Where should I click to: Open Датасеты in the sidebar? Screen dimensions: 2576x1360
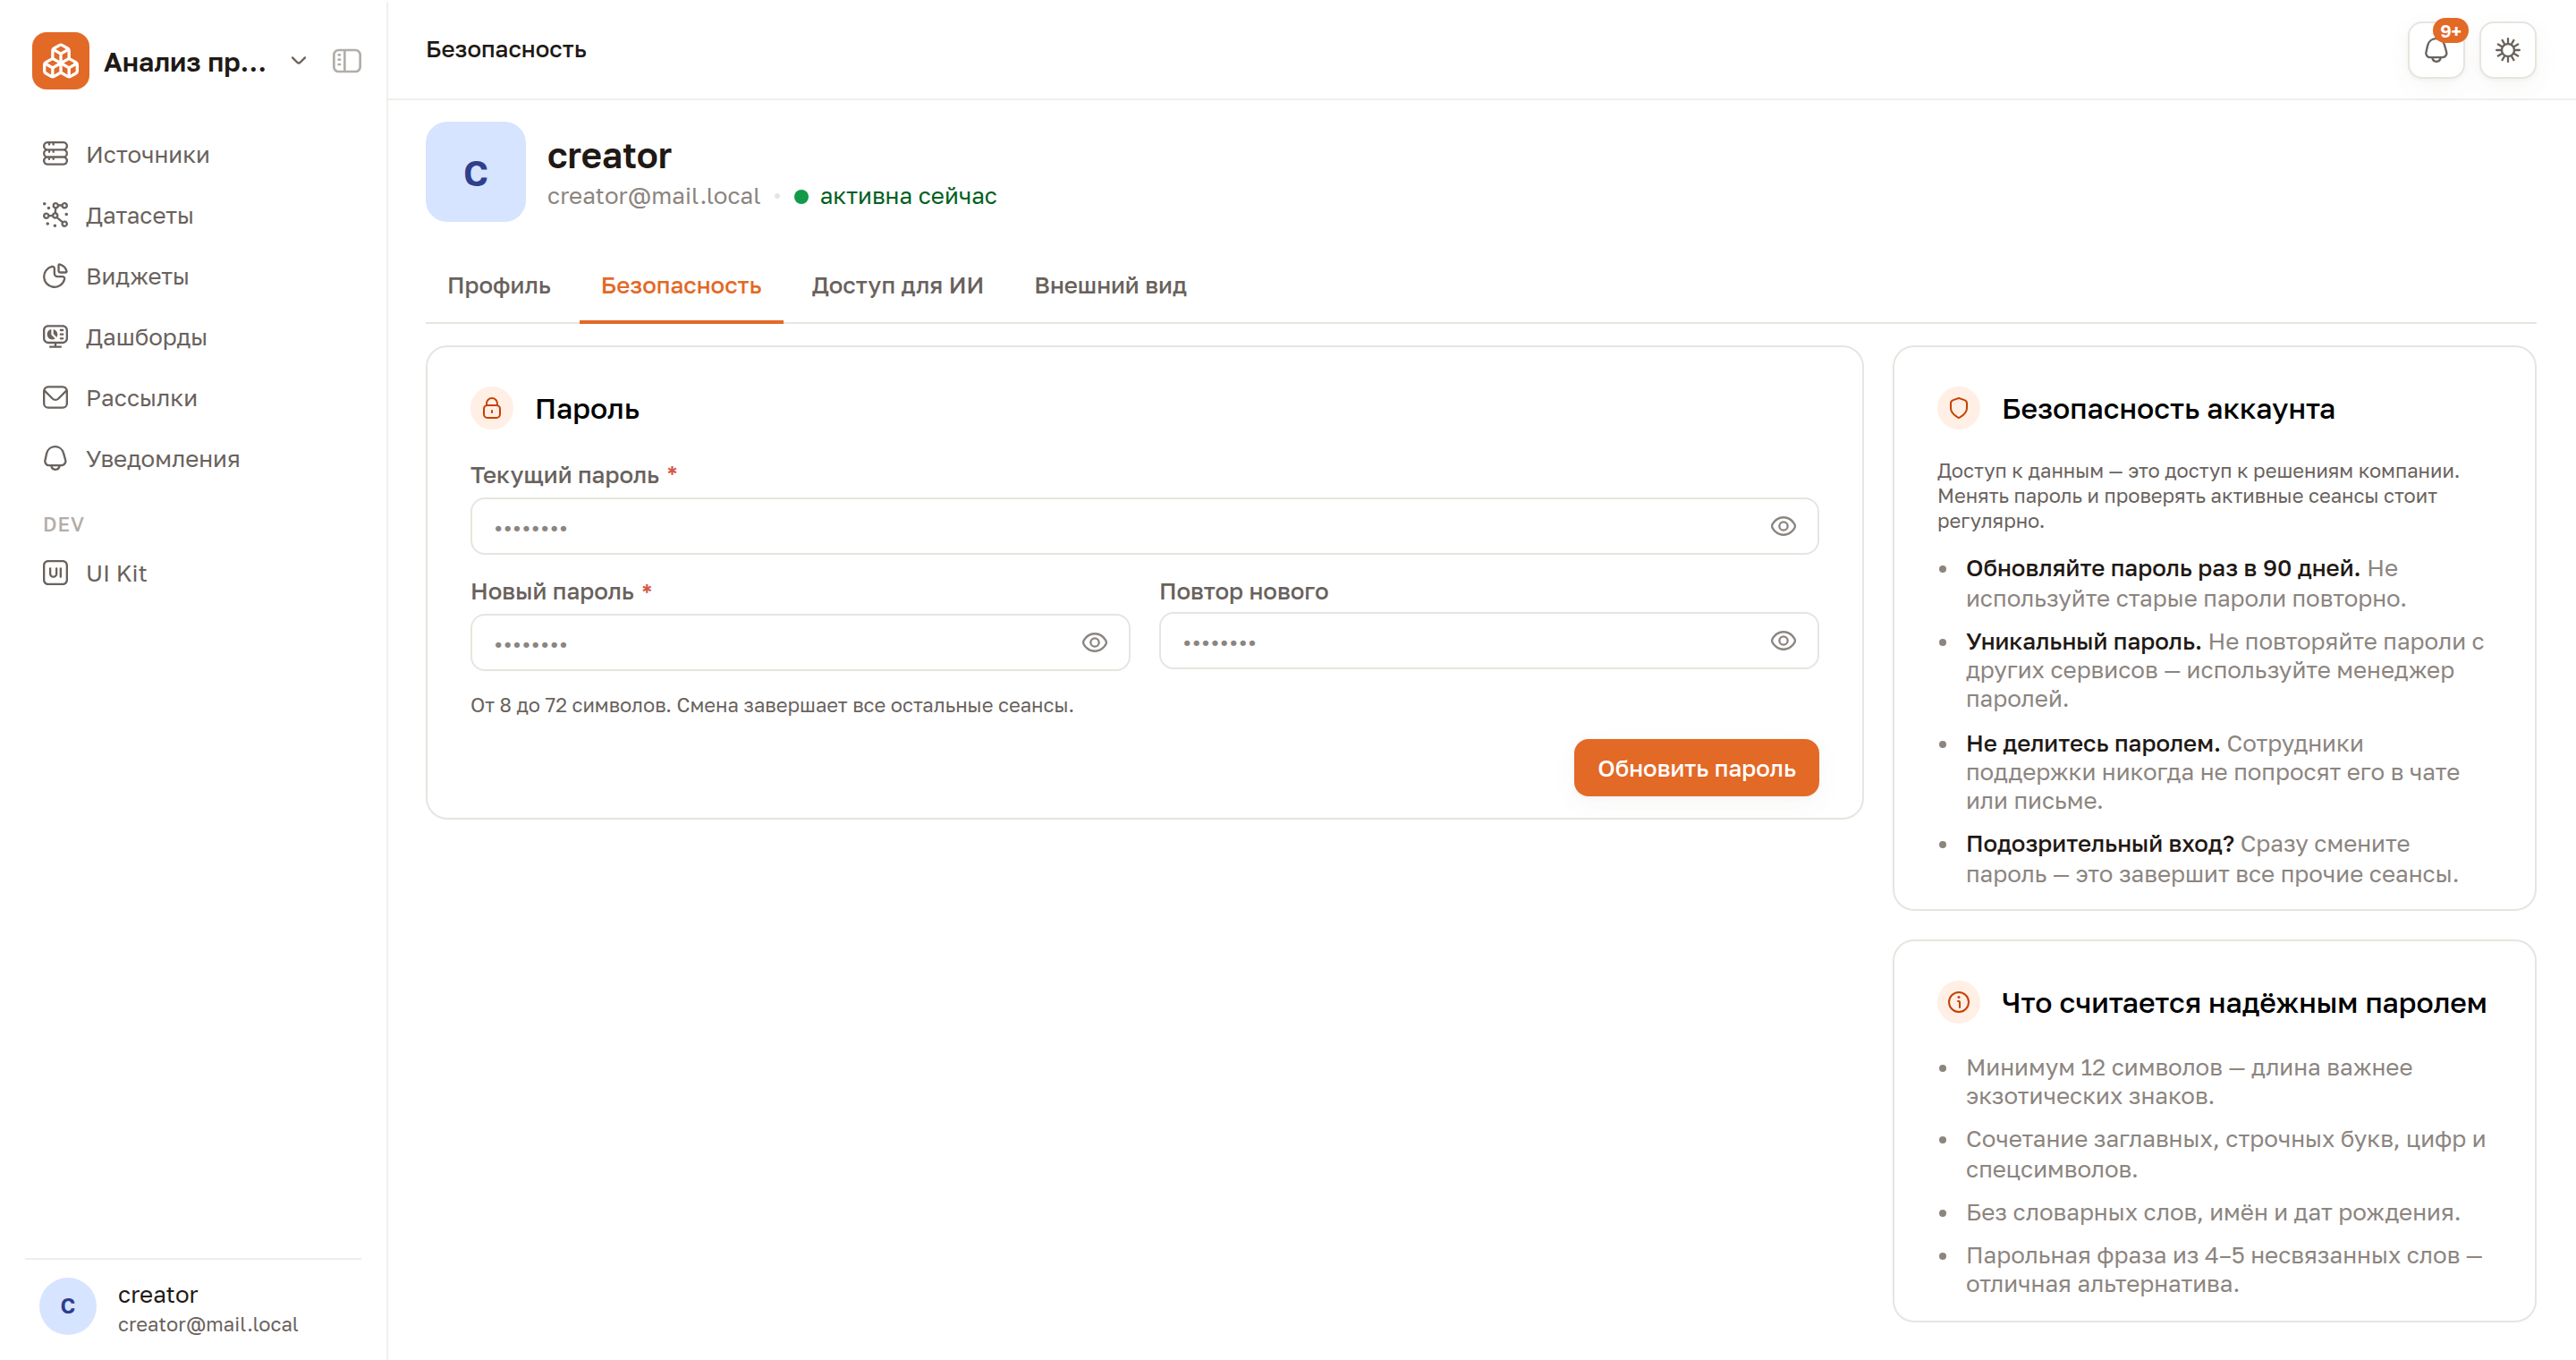(x=193, y=215)
